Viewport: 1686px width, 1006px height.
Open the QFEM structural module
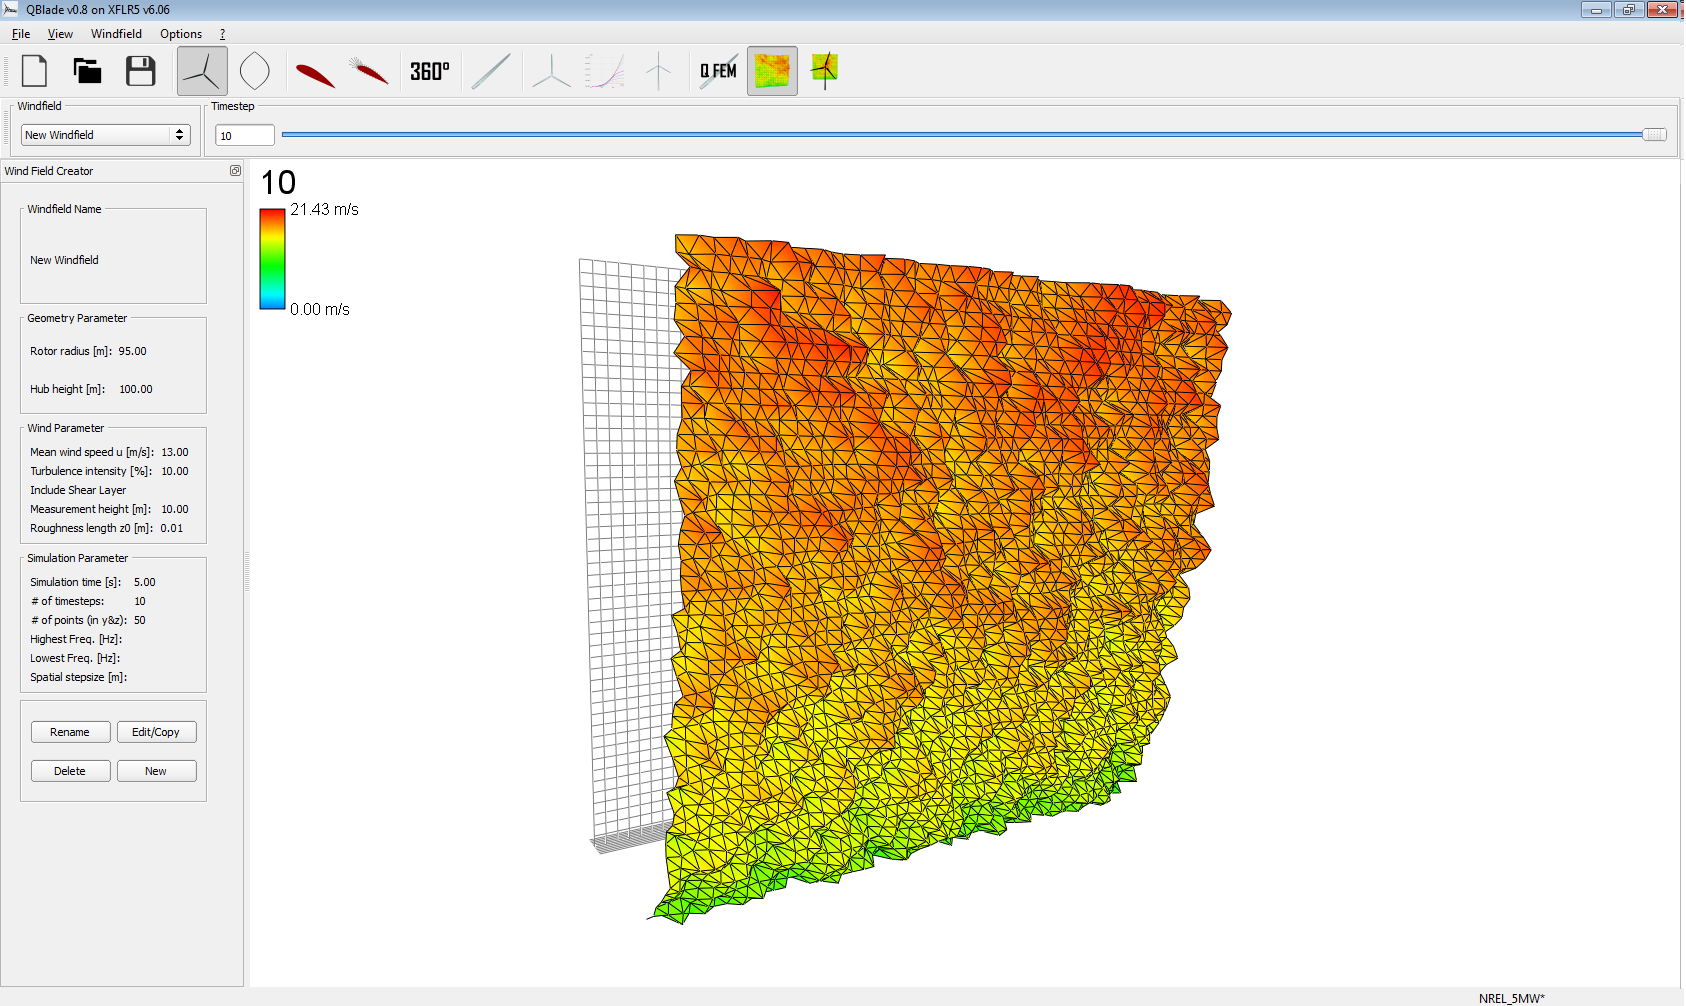[x=718, y=71]
